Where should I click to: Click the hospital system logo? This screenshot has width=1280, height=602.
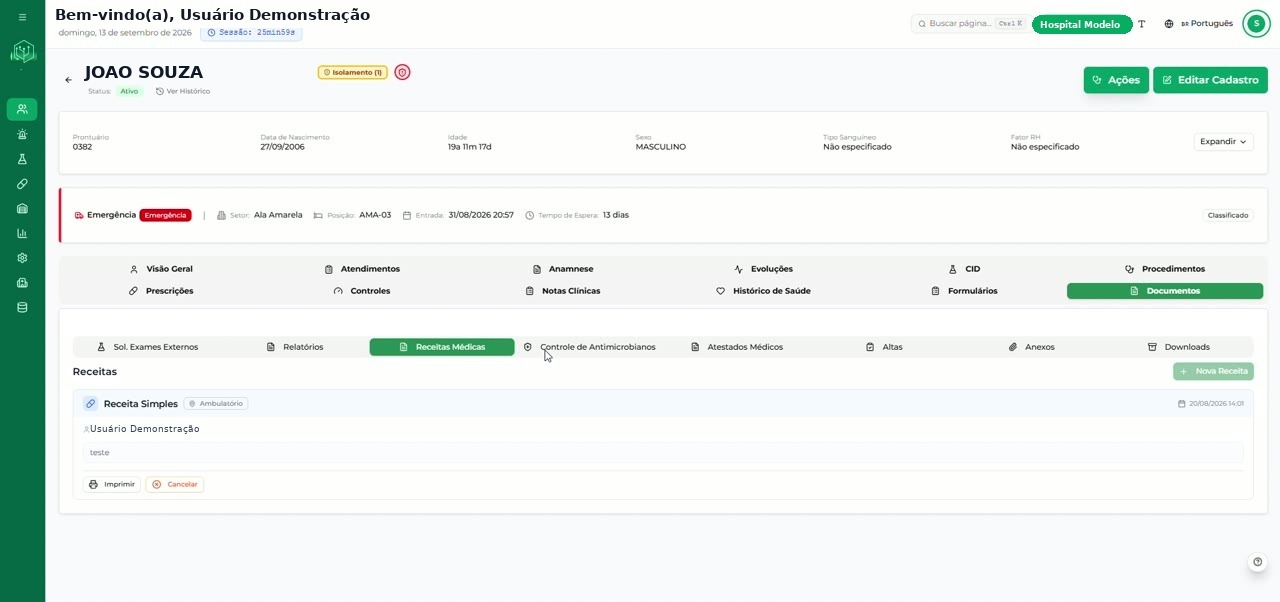point(22,52)
